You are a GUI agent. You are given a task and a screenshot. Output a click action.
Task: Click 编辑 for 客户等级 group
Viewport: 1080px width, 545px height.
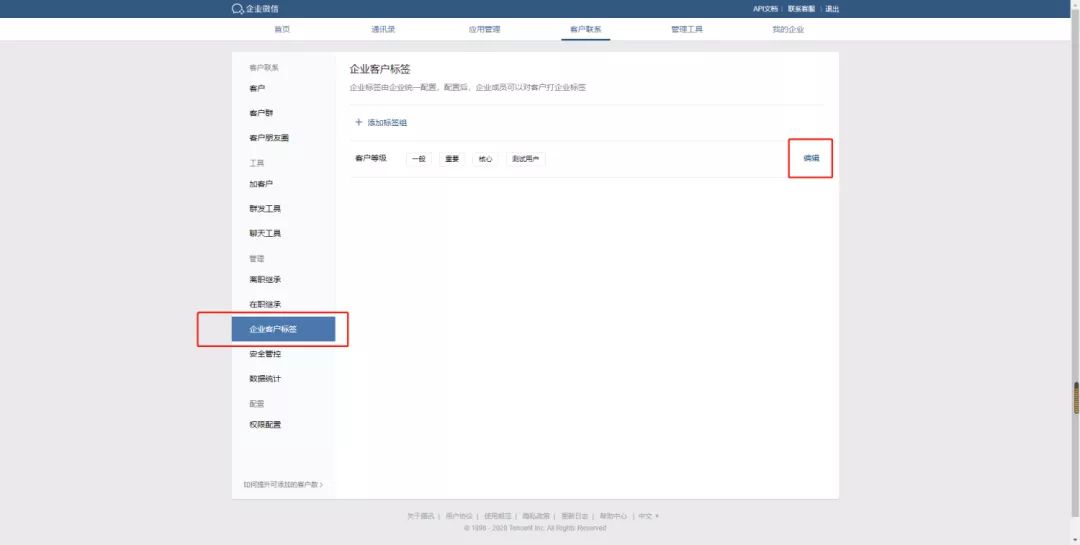click(811, 158)
